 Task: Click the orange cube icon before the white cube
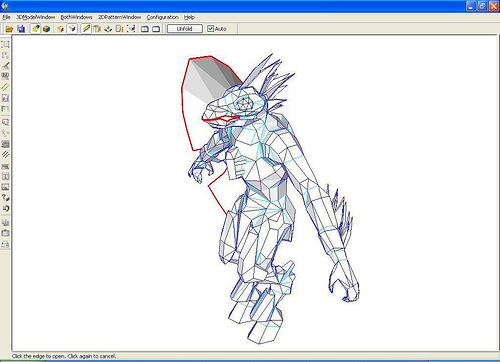pyautogui.click(x=60, y=29)
